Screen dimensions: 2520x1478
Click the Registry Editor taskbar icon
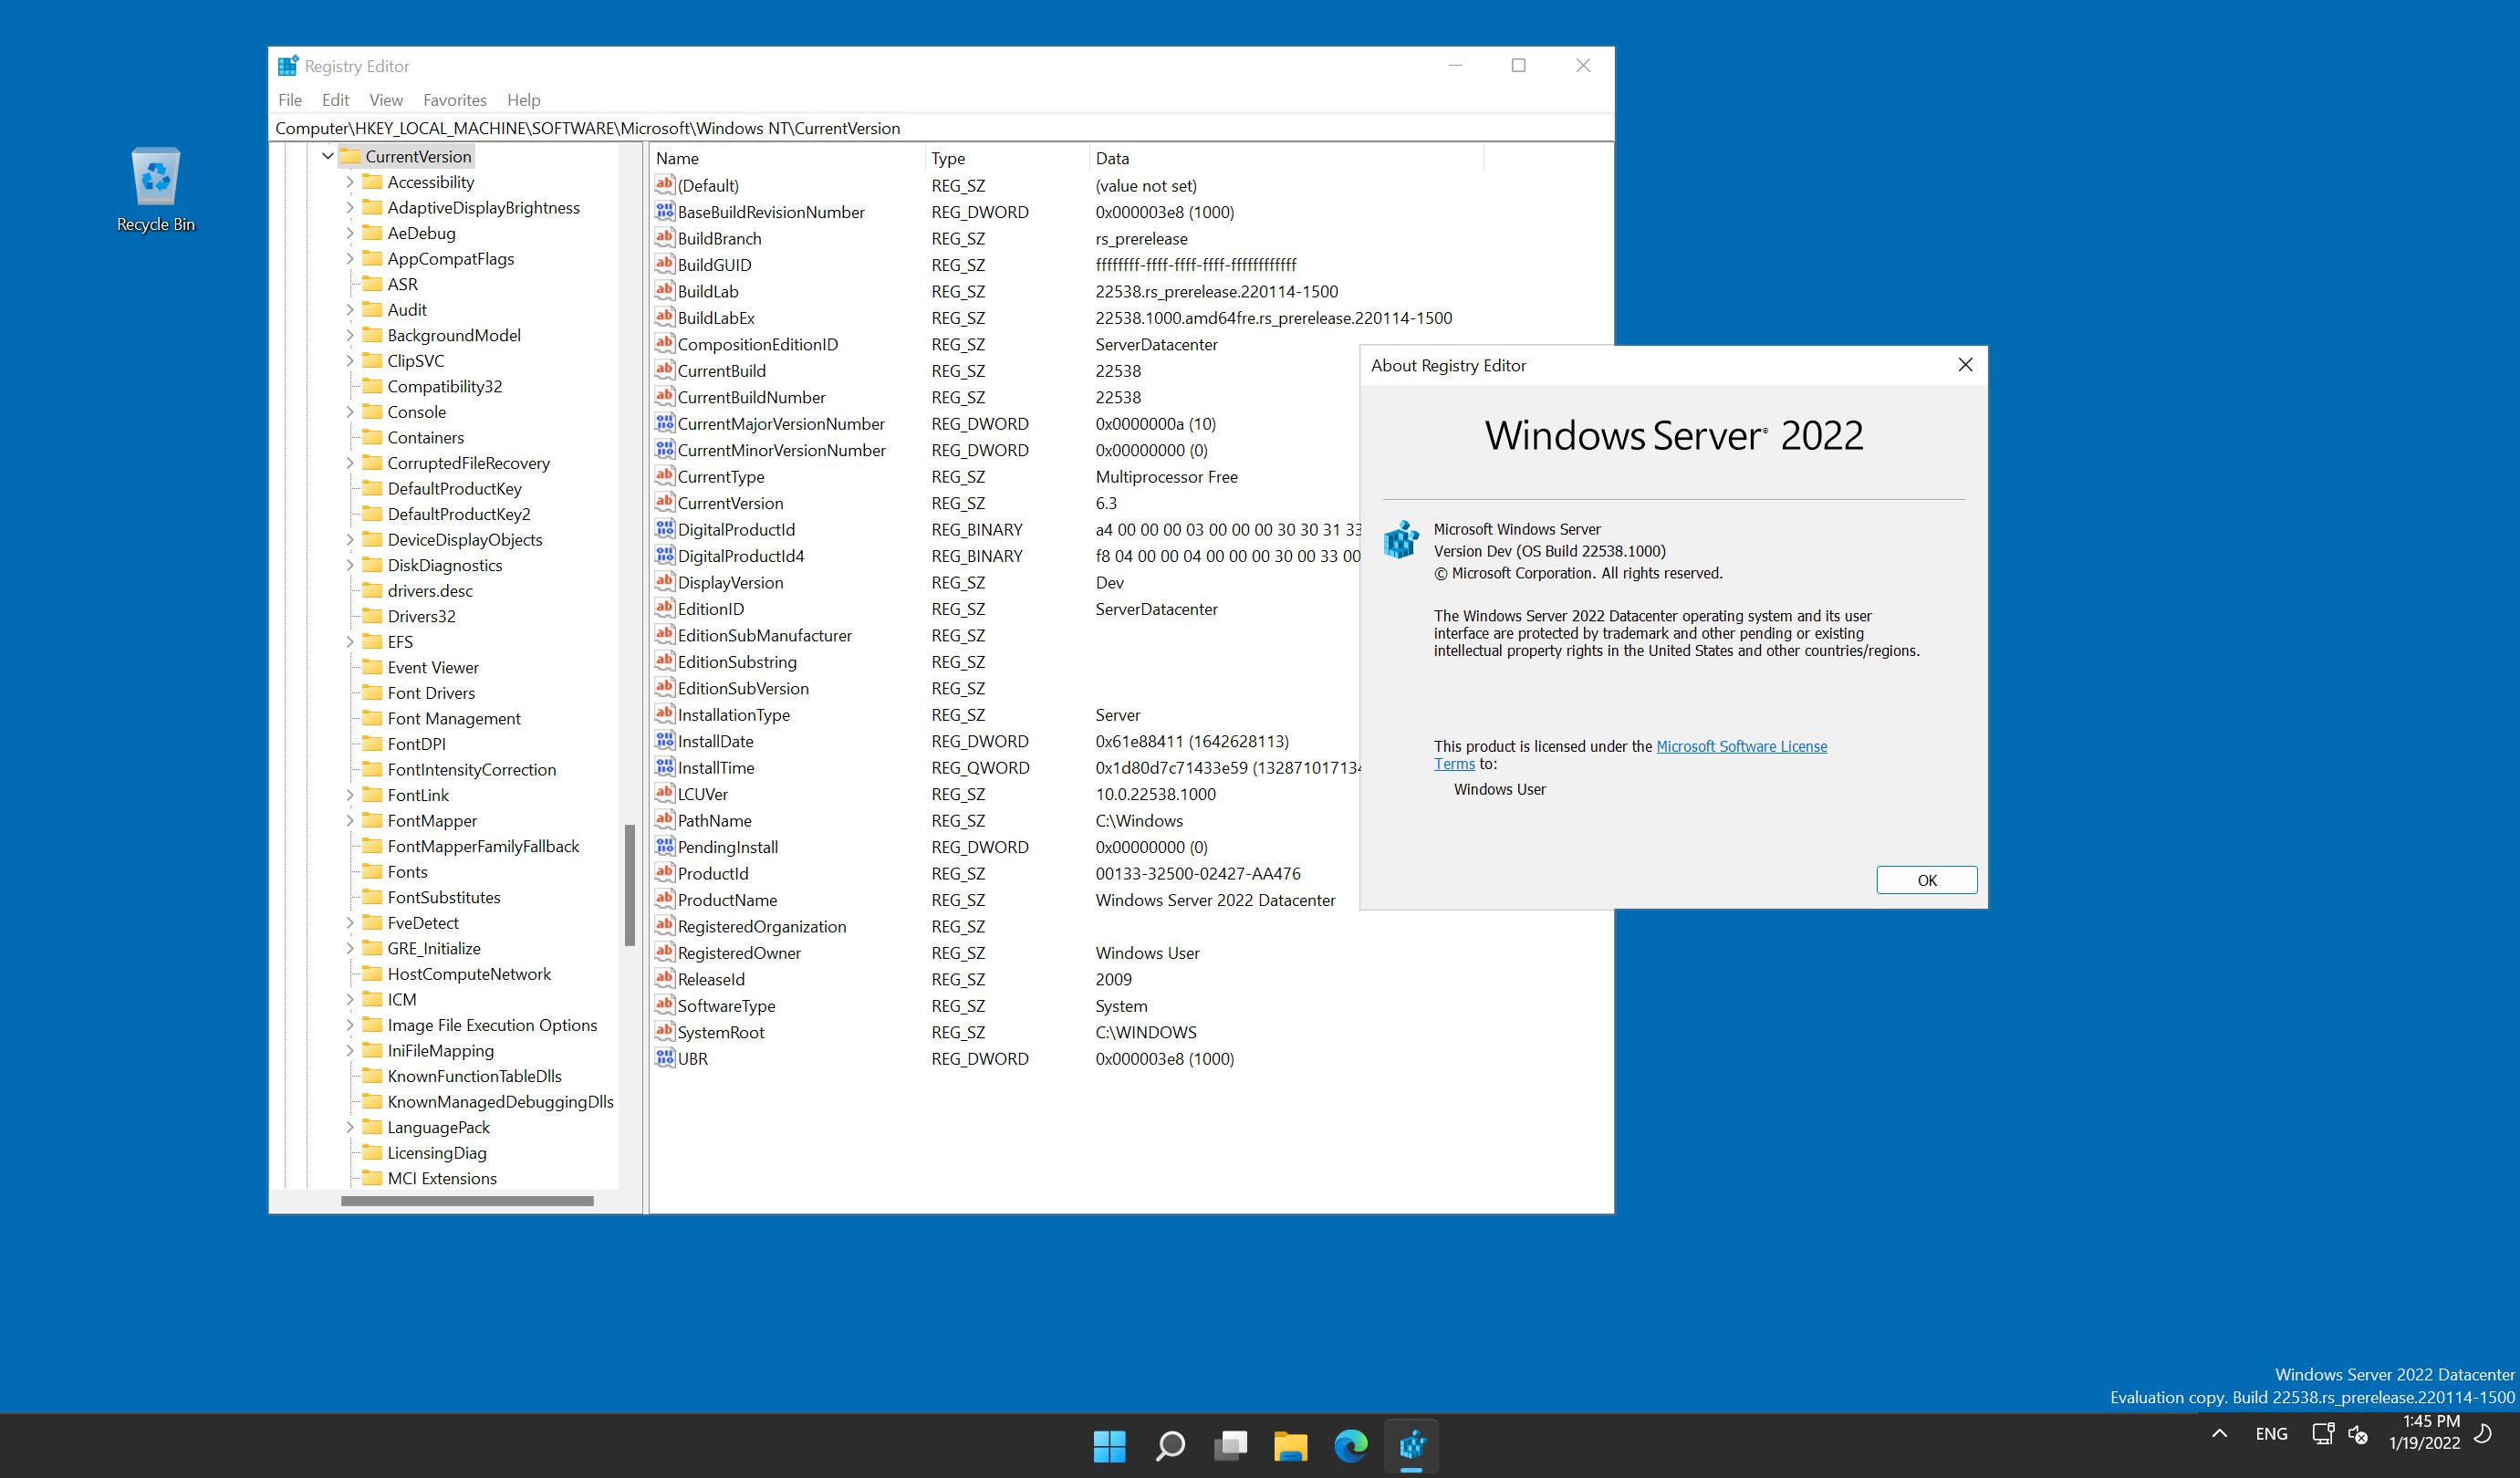pyautogui.click(x=1413, y=1445)
